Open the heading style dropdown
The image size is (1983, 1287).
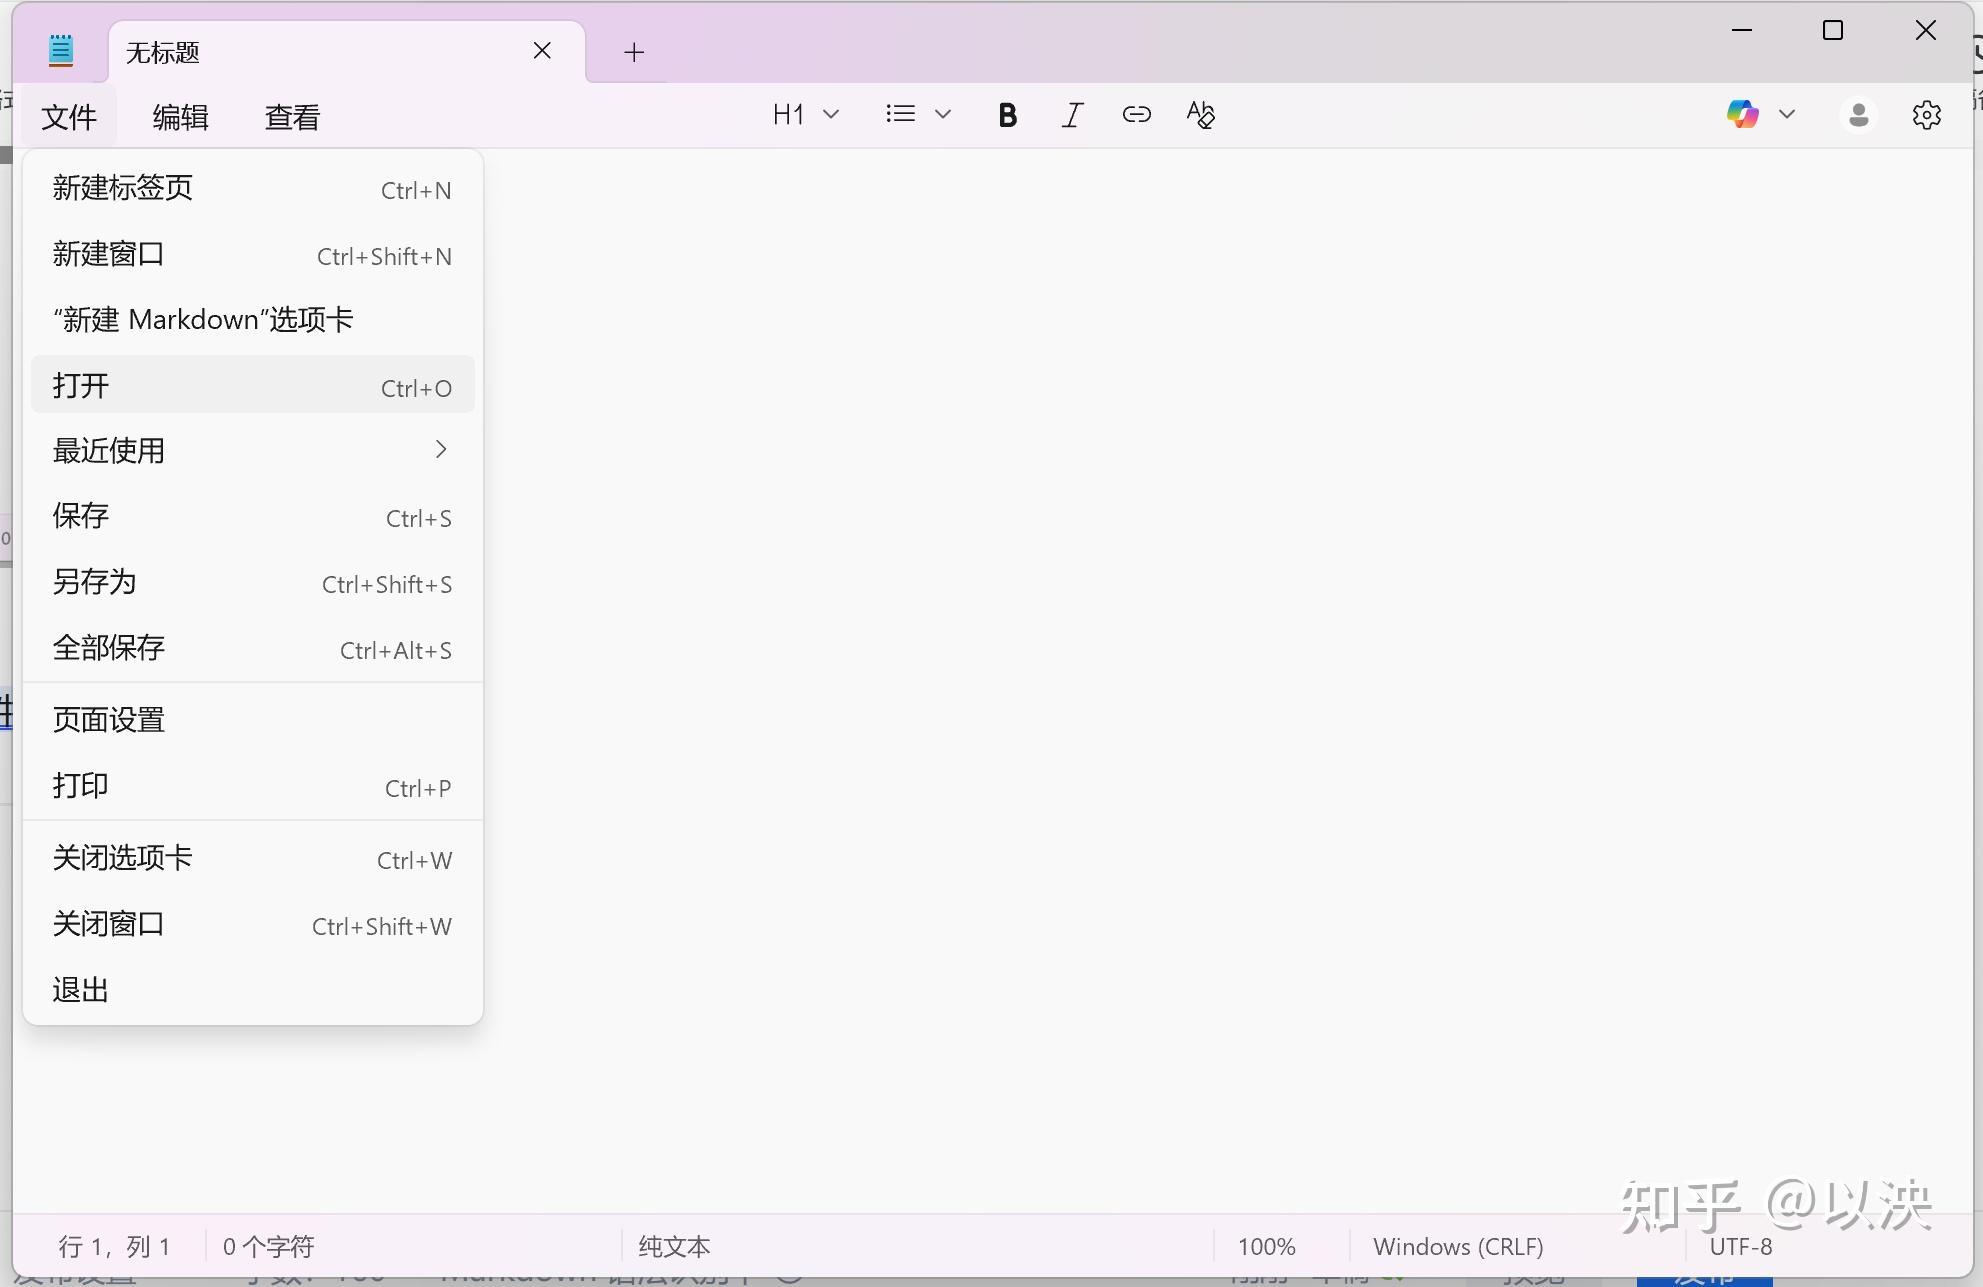pyautogui.click(x=833, y=114)
